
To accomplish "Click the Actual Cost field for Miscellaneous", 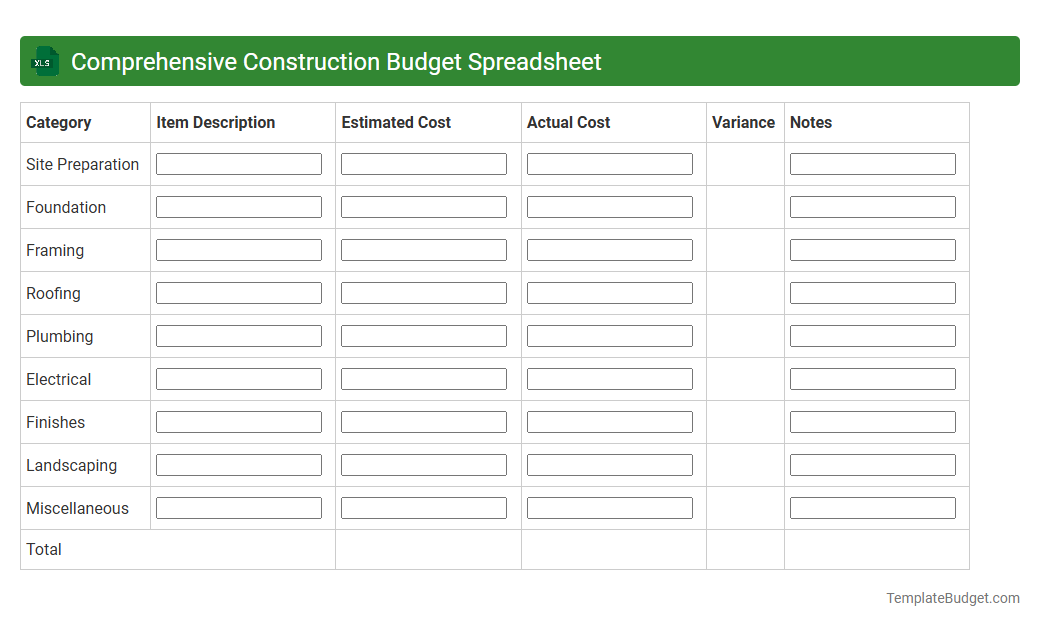I will click(609, 507).
